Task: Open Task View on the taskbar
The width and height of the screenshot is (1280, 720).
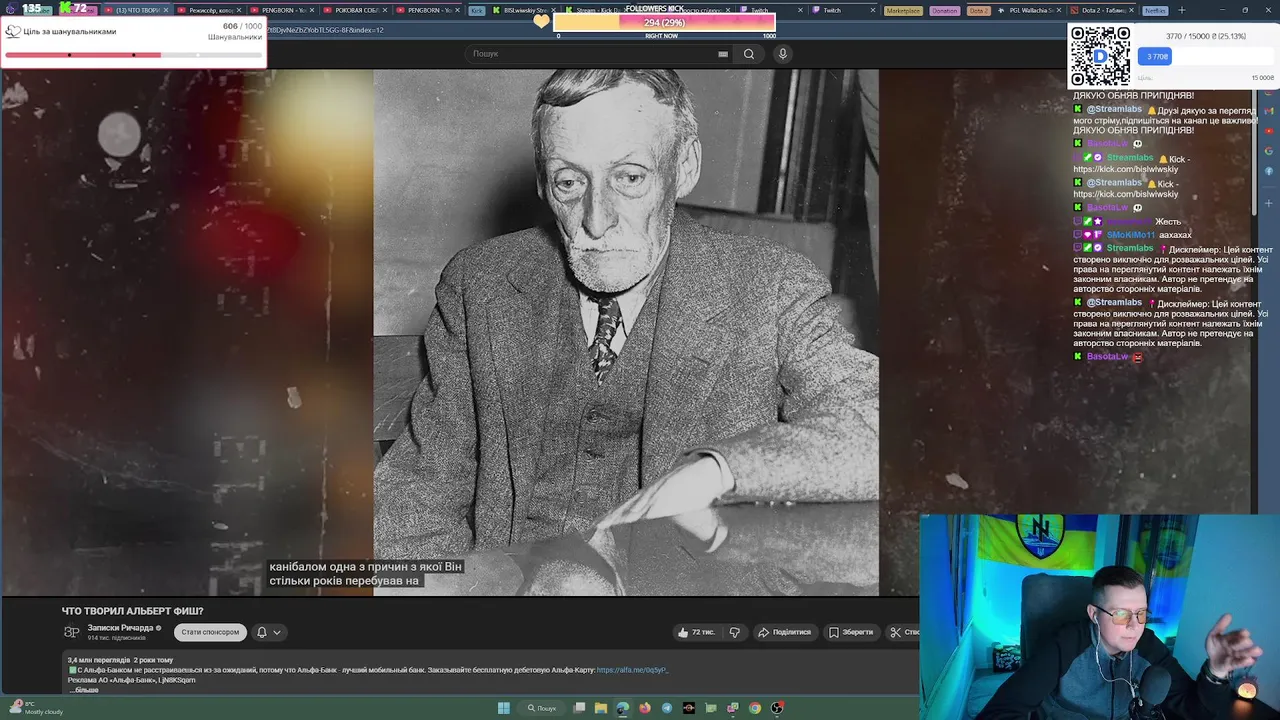Action: [x=579, y=708]
